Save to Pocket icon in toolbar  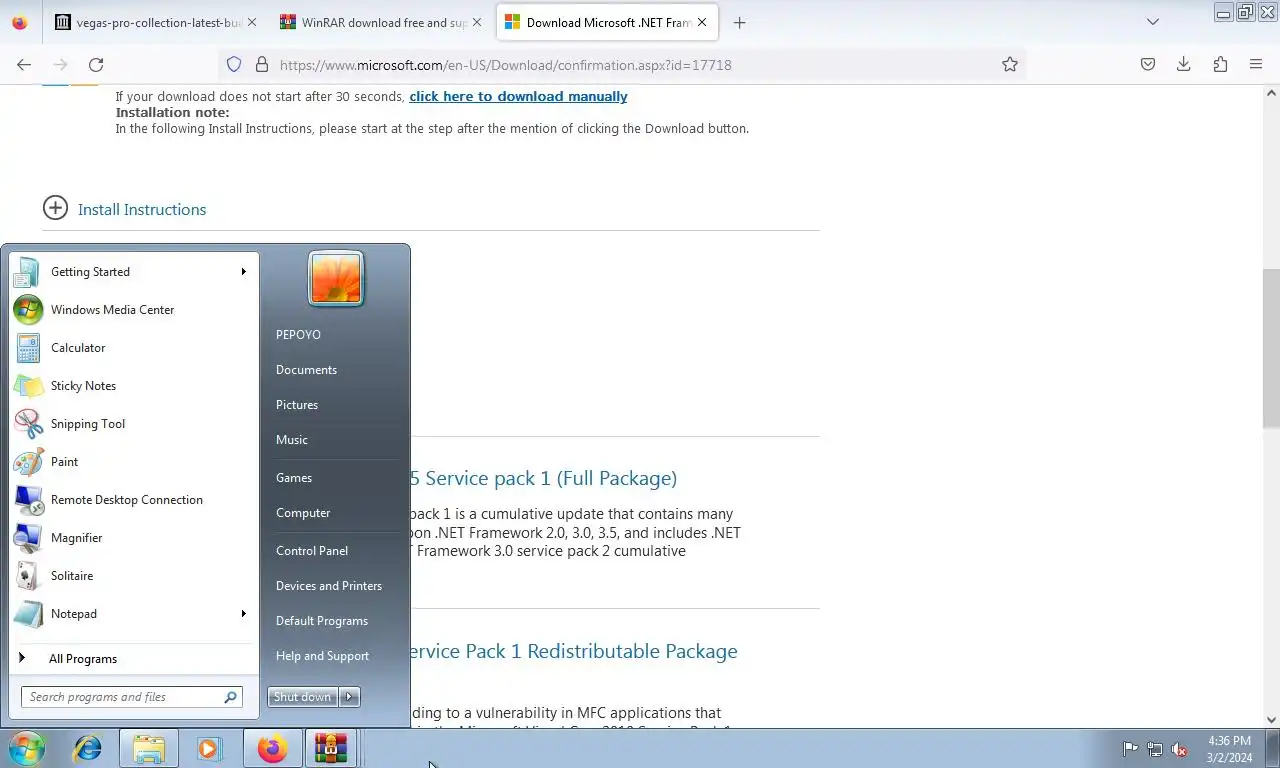1148,65
